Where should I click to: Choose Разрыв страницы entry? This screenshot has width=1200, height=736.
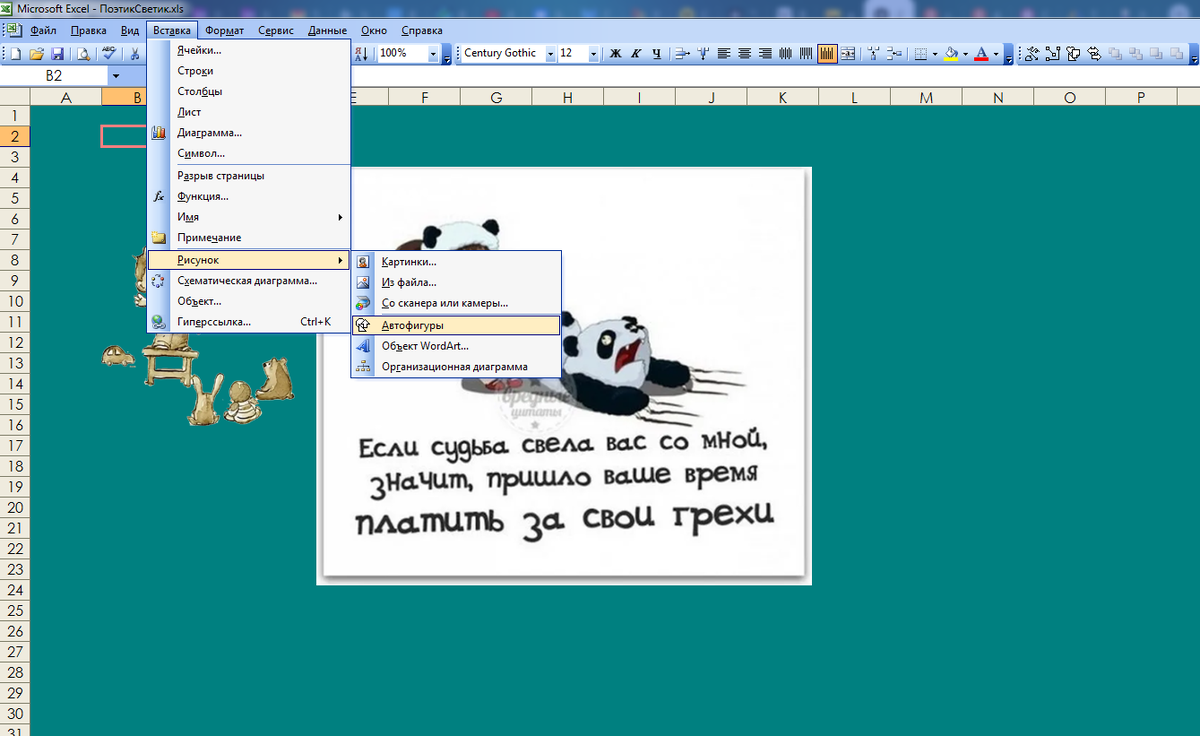tap(249, 175)
